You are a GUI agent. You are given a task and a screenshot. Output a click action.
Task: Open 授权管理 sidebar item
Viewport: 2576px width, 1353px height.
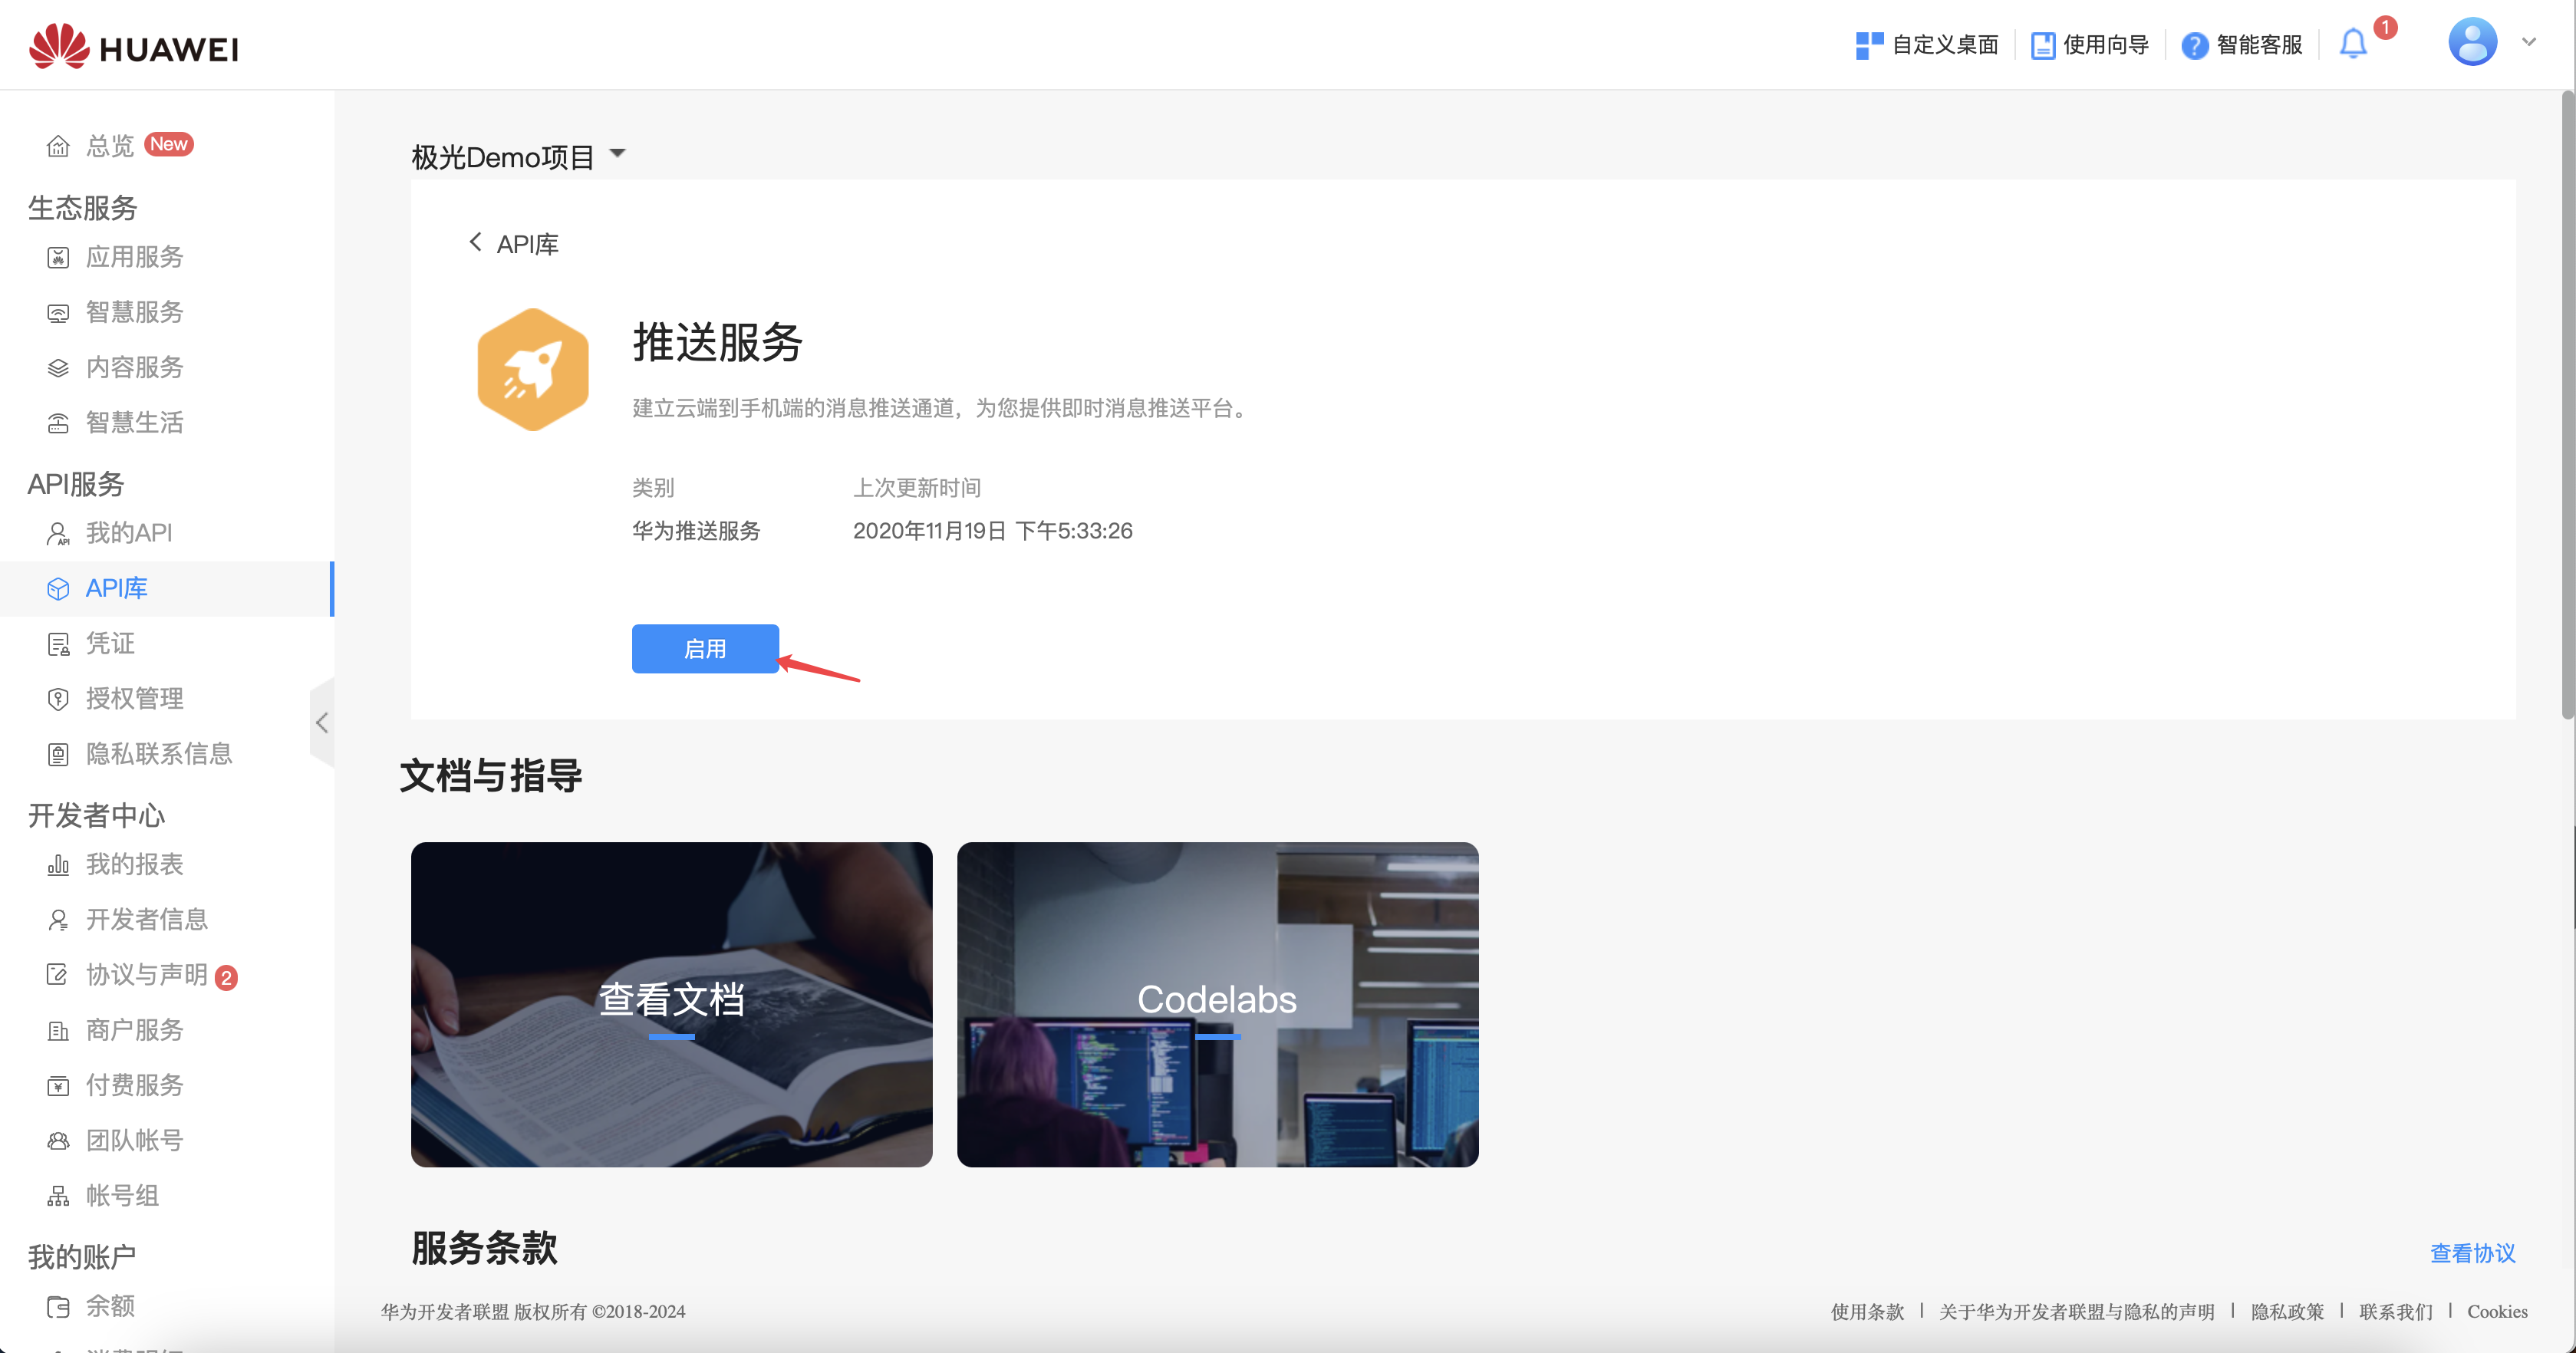(134, 698)
